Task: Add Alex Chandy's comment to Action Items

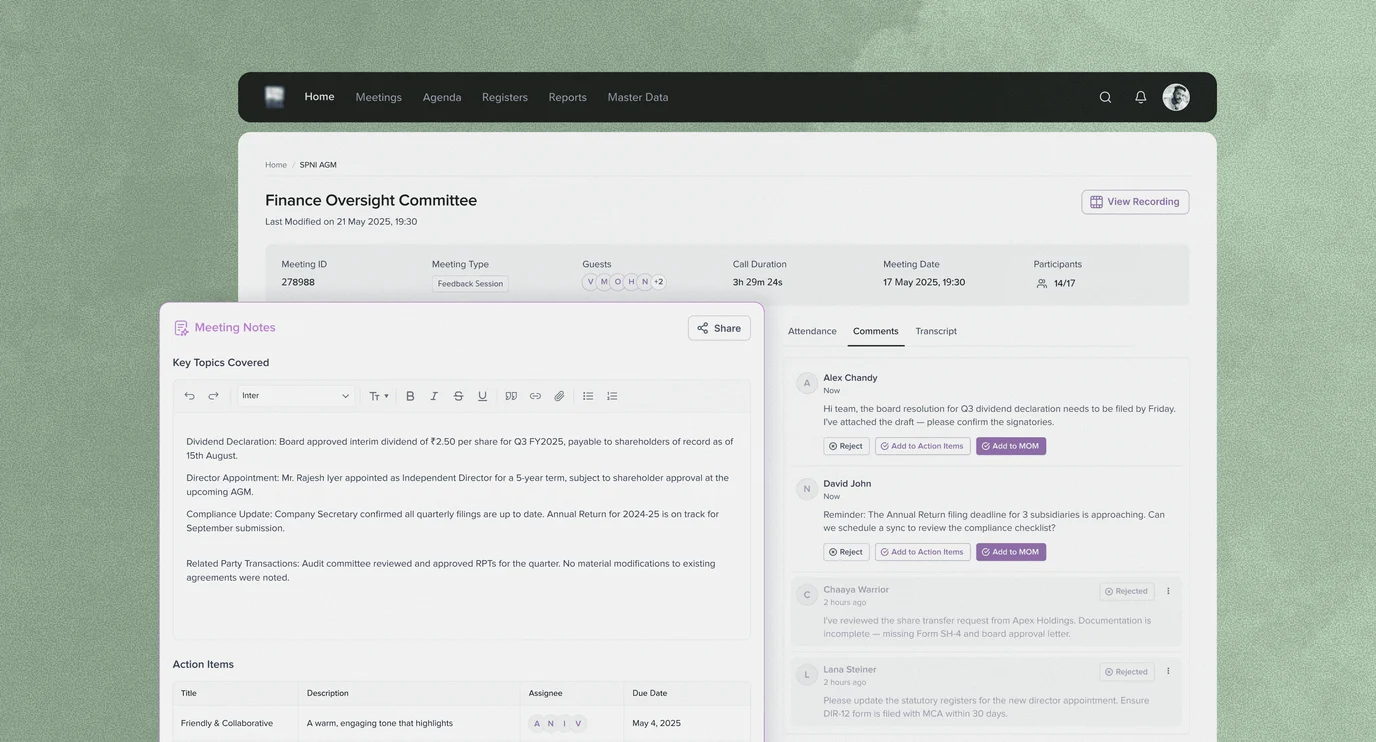Action: pos(922,446)
